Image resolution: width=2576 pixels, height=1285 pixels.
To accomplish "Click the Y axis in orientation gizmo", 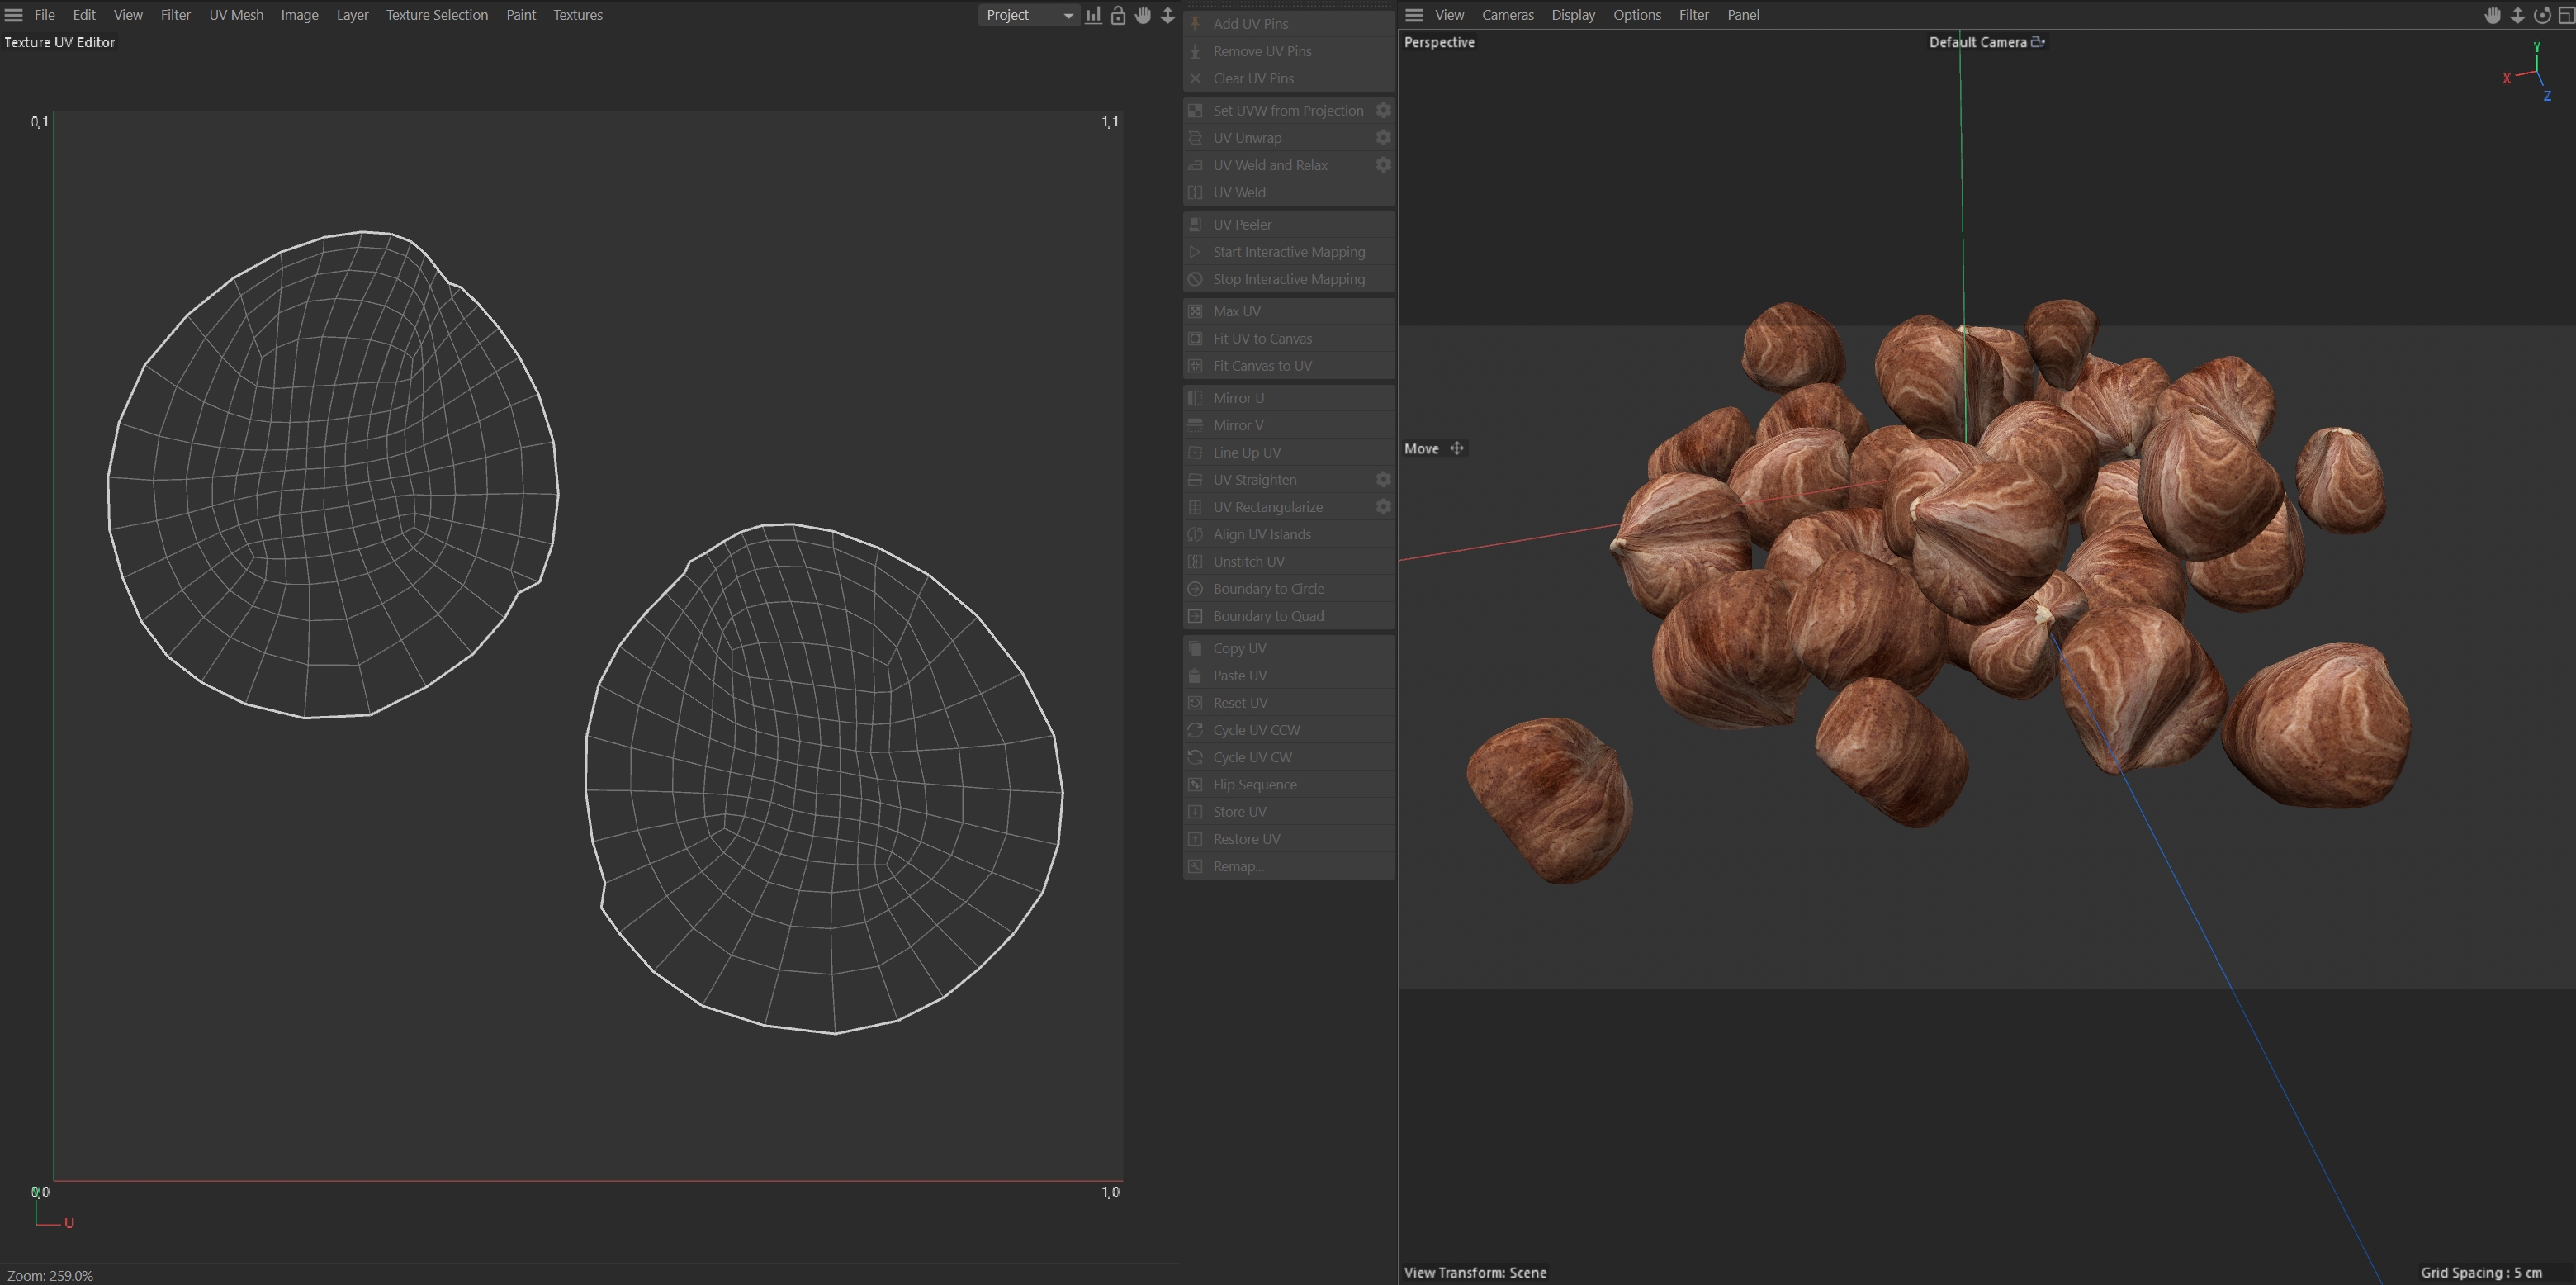I will tap(2537, 48).
